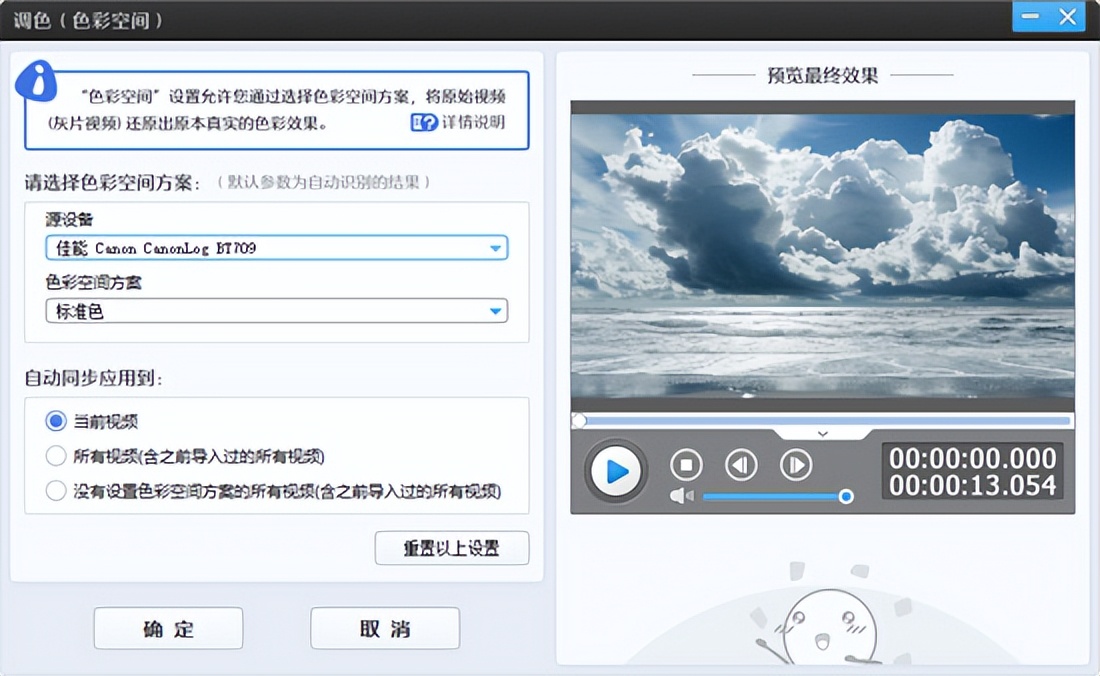Select 没有设置色彩空间方案的所有视频 radio option
Image resolution: width=1100 pixels, height=676 pixels.
(56, 490)
